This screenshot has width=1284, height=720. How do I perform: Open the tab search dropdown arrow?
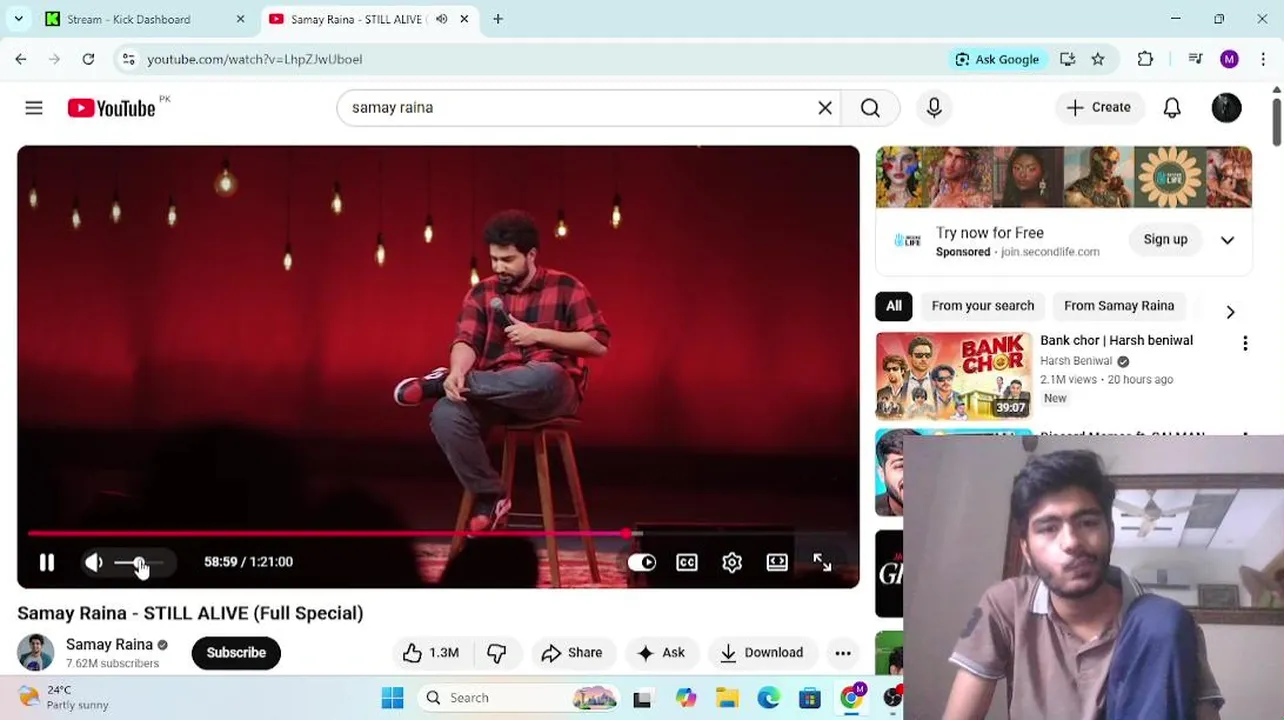18,19
